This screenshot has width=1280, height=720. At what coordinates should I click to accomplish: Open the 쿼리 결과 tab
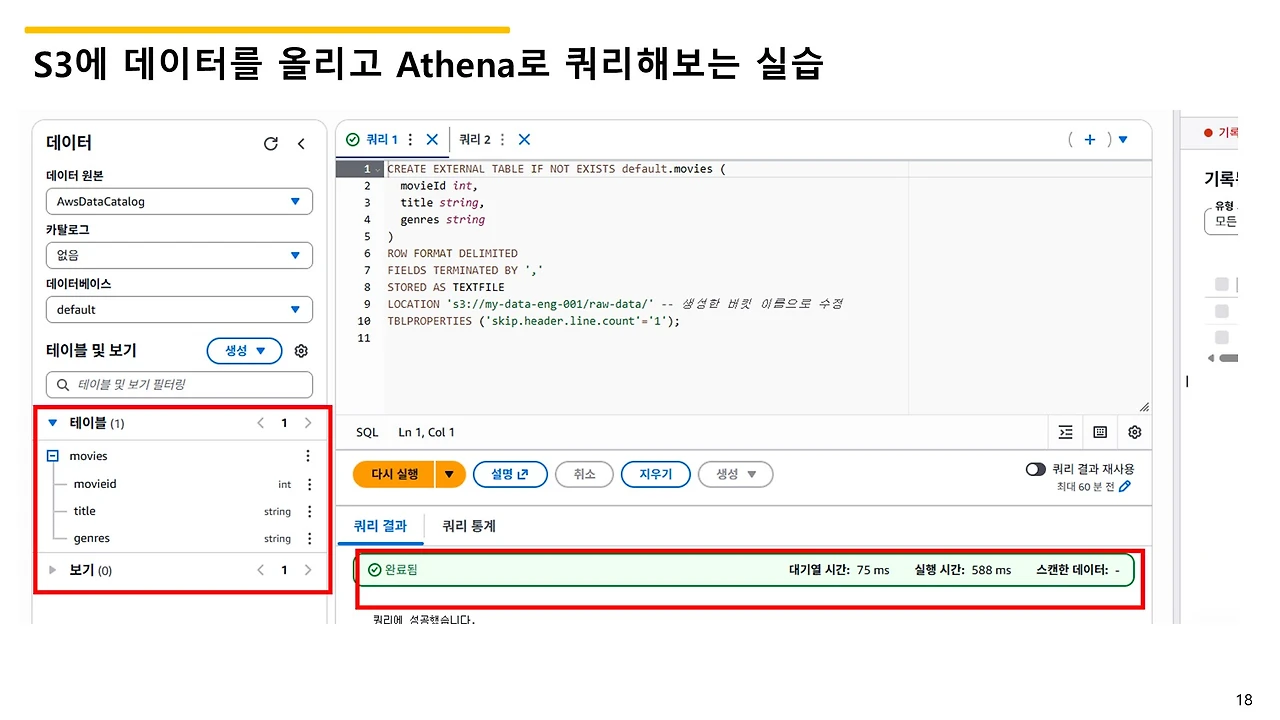381,526
